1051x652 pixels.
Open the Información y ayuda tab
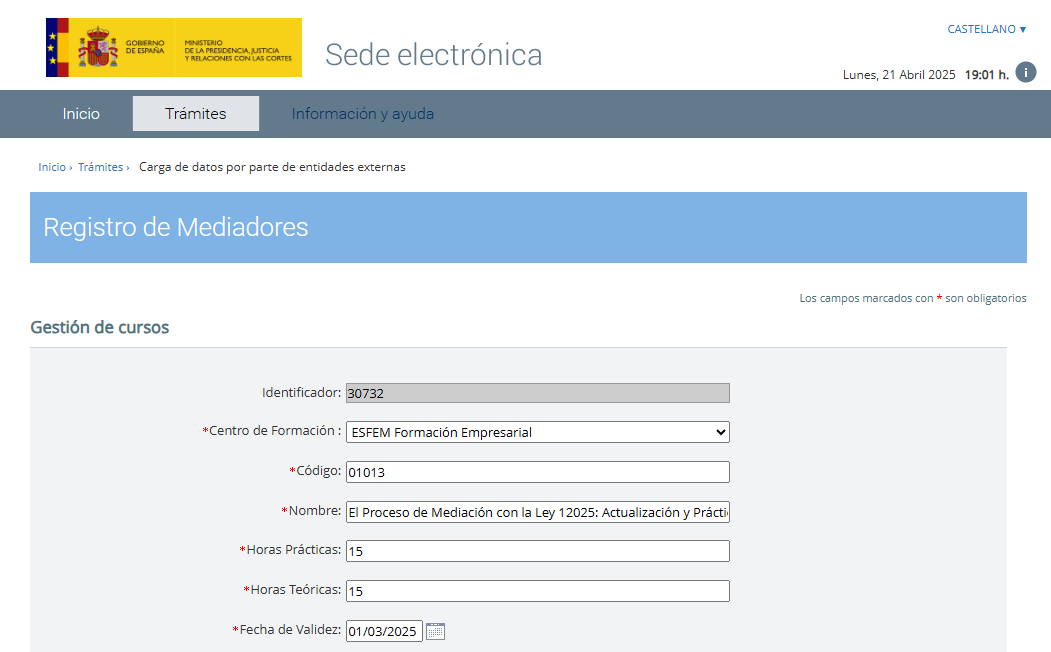[362, 114]
